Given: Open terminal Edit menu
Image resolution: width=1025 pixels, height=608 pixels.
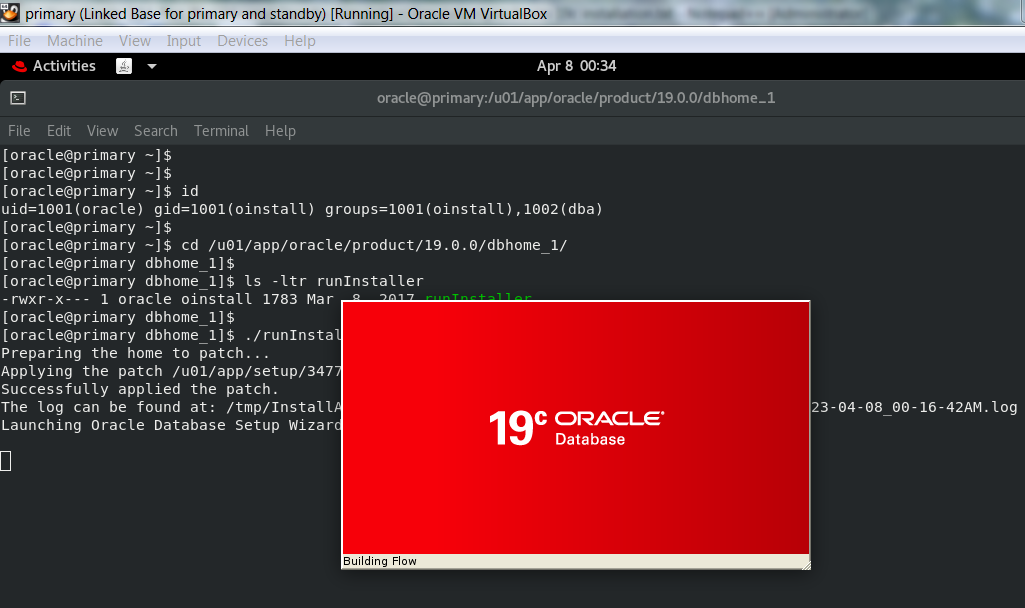Looking at the screenshot, I should pos(59,131).
